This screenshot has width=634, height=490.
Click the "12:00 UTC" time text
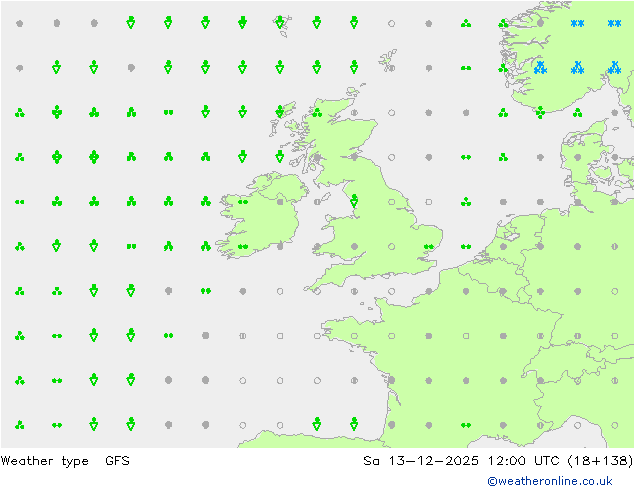[525, 460]
